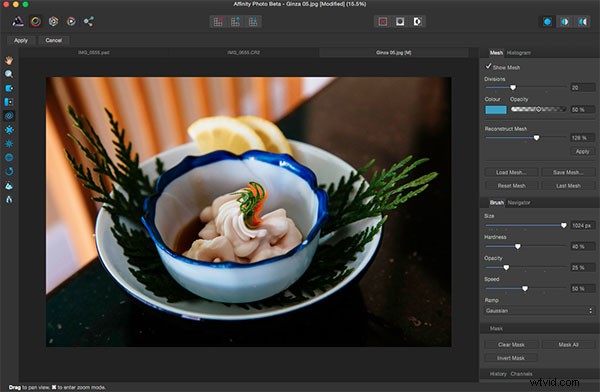Enable the mirror view display mode
The width and height of the screenshot is (600, 392).
tap(582, 22)
